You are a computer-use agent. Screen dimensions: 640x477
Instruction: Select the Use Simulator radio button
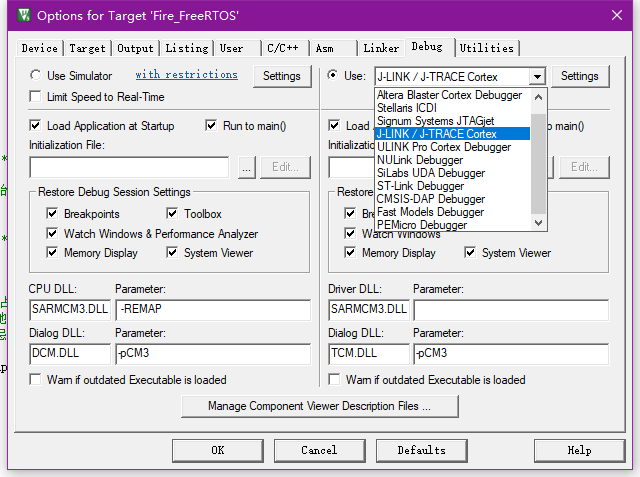pos(36,75)
